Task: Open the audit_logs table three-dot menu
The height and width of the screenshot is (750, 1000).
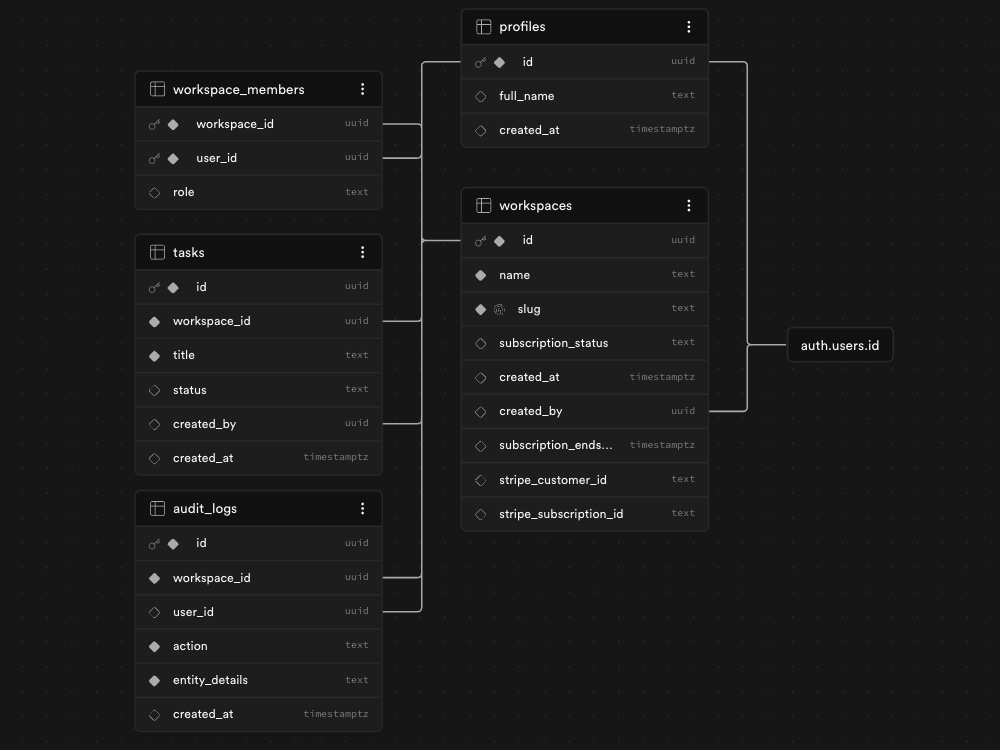Action: tap(362, 508)
